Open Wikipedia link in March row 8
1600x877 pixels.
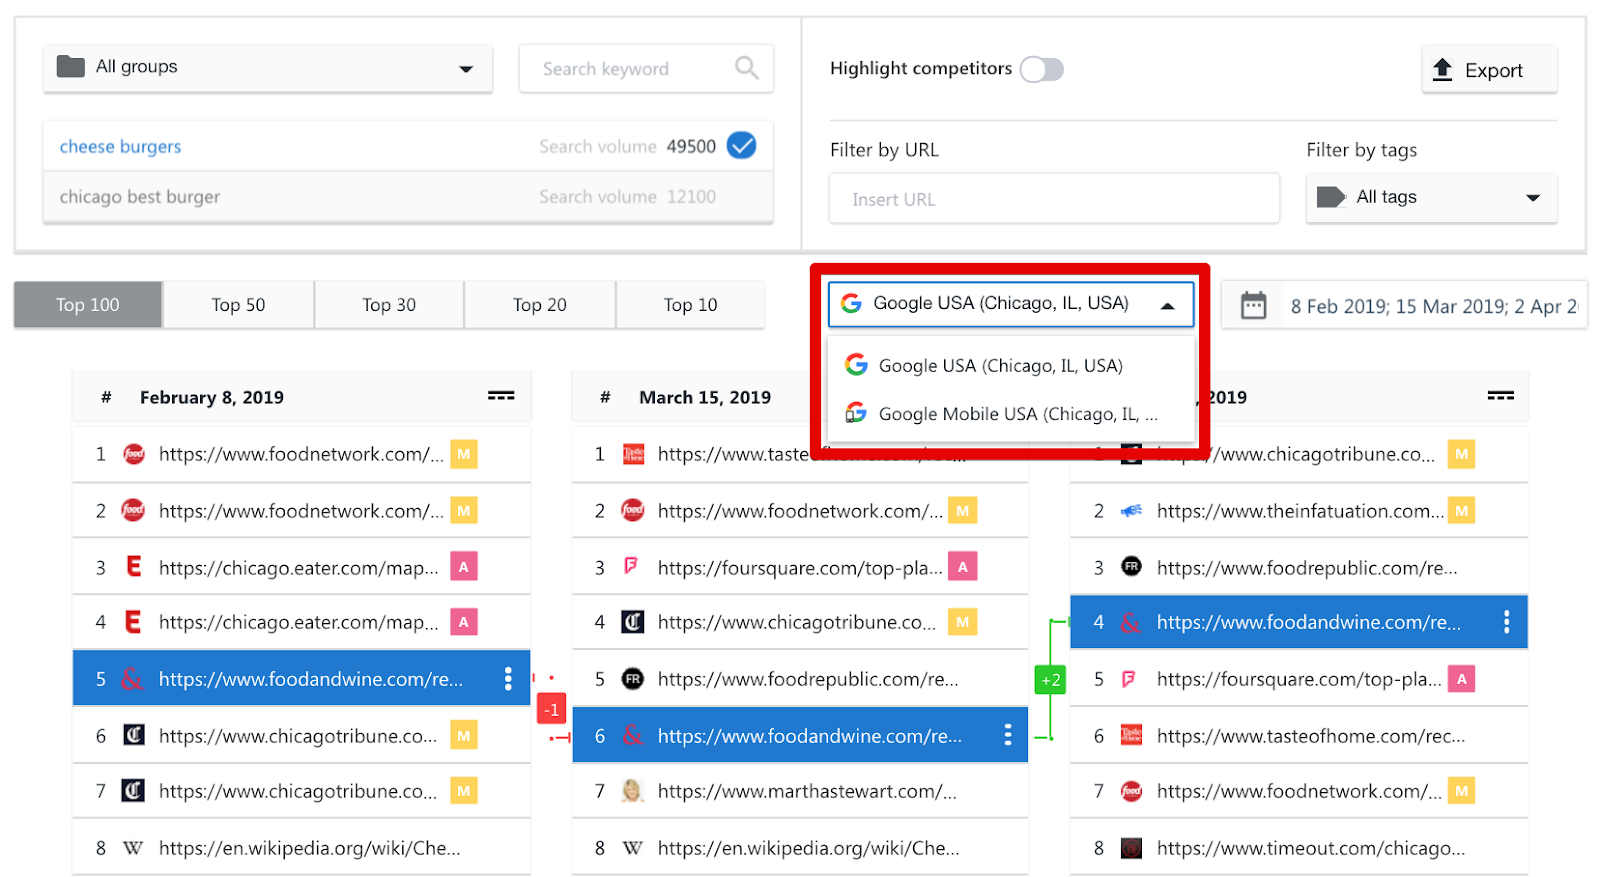[809, 848]
